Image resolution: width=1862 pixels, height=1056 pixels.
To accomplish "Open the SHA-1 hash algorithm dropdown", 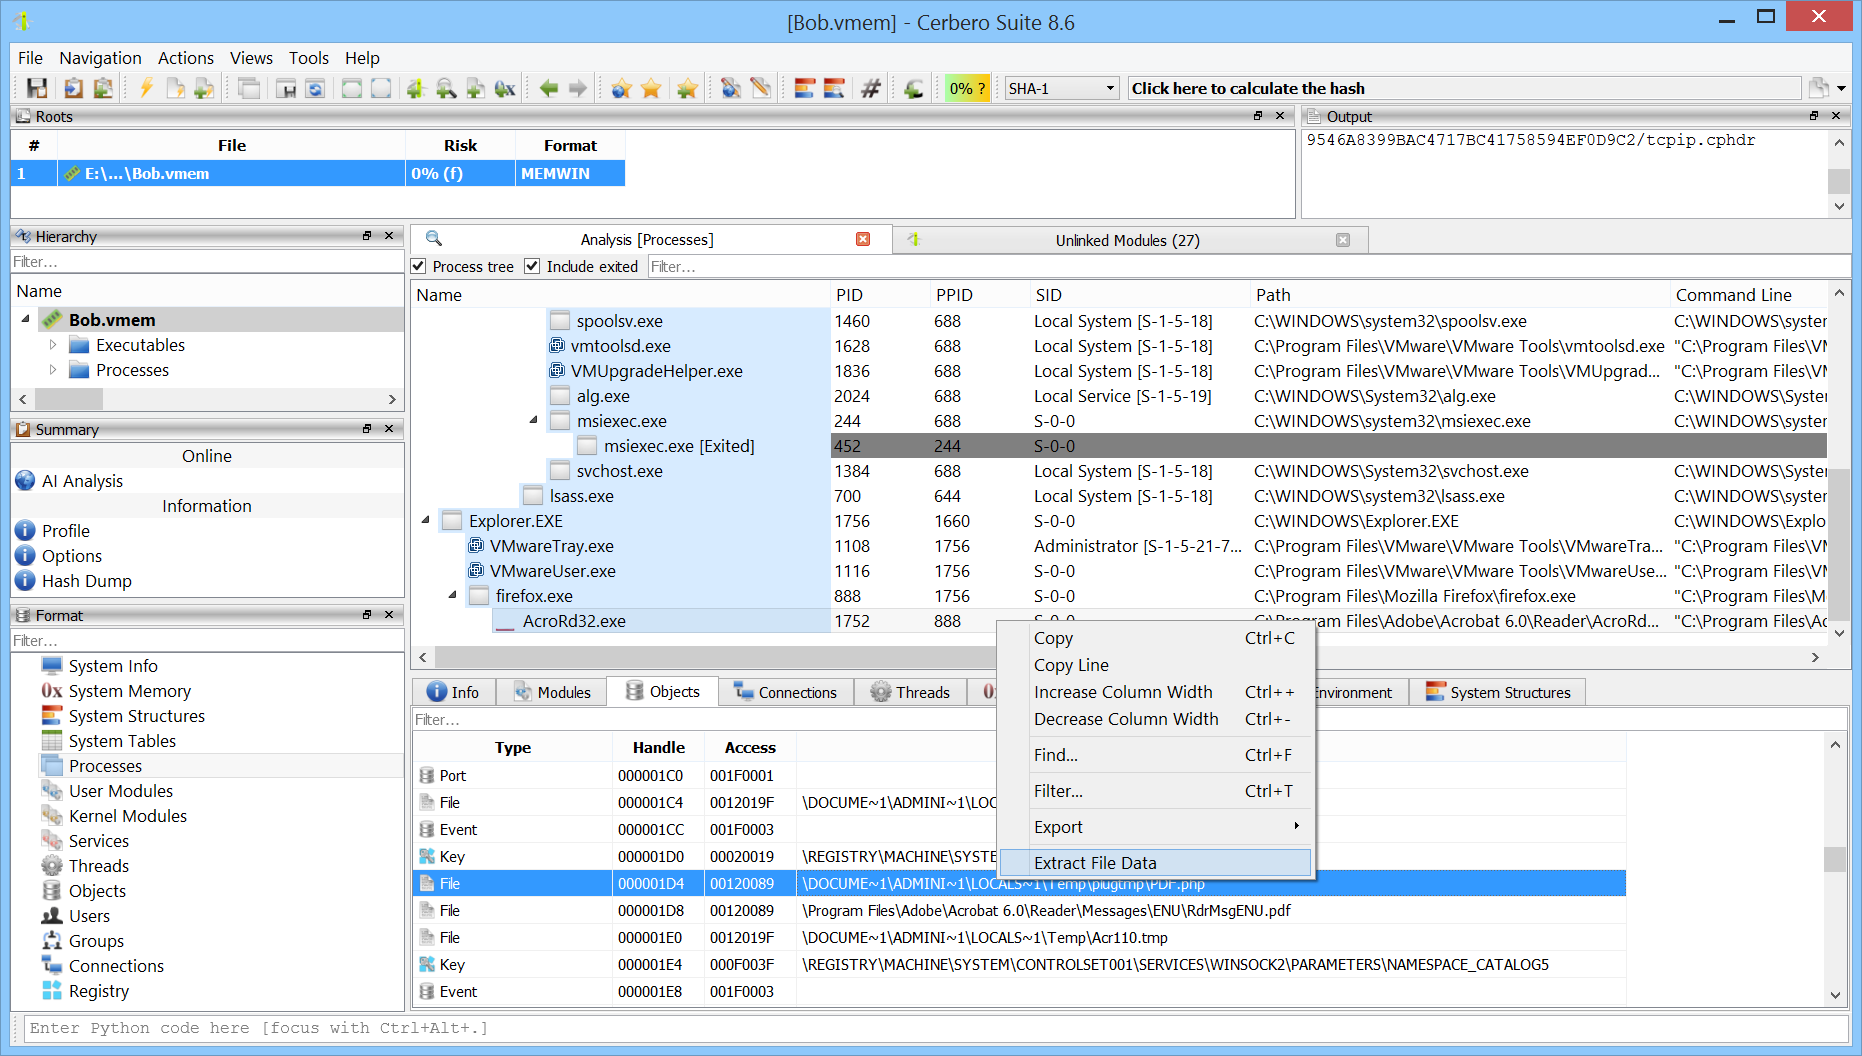I will click(1061, 89).
